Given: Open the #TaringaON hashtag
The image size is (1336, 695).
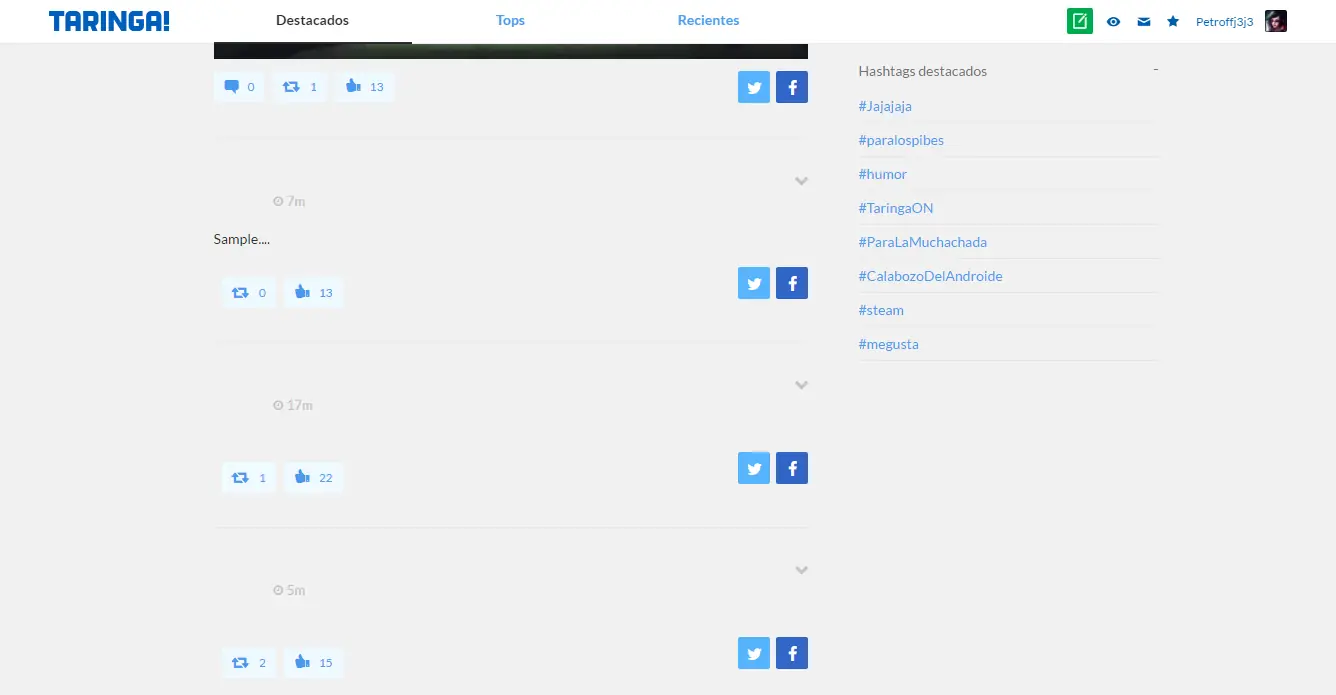Looking at the screenshot, I should tap(896, 208).
